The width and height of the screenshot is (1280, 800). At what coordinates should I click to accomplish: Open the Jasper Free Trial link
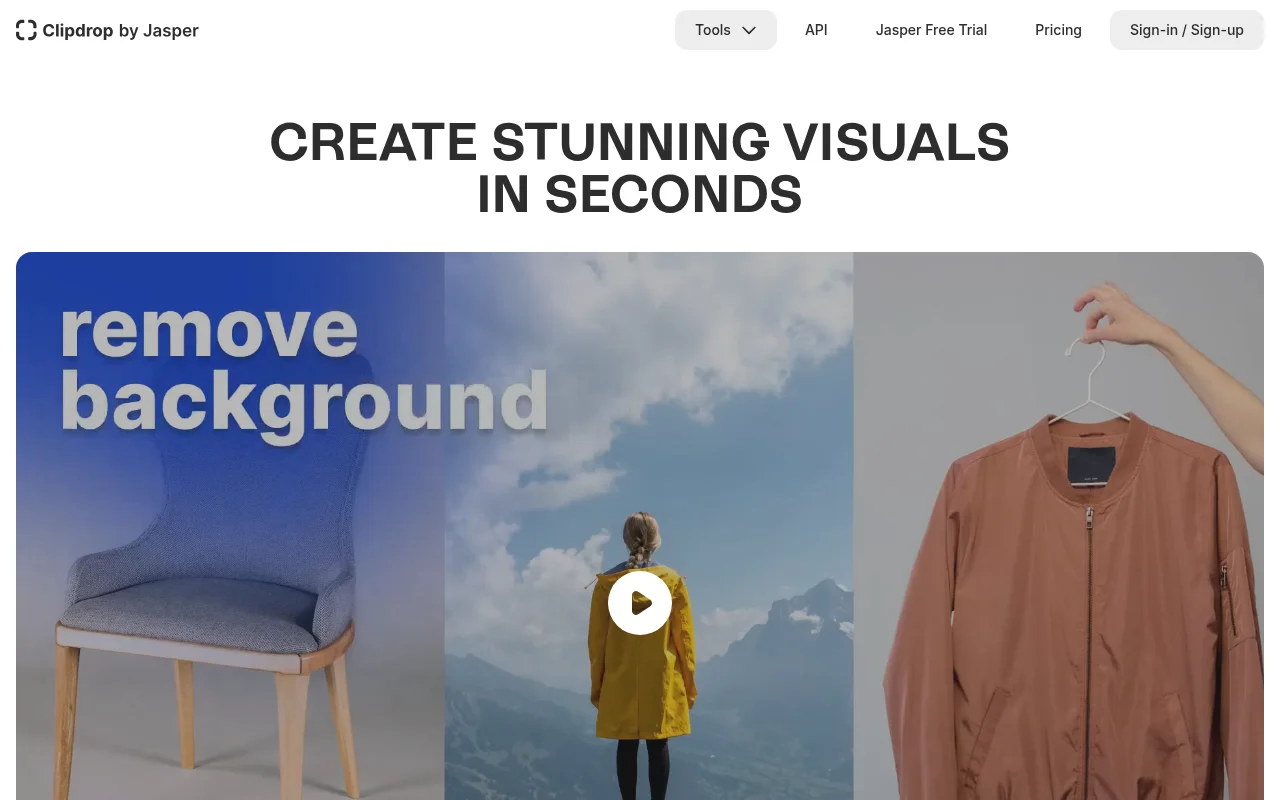pos(931,30)
